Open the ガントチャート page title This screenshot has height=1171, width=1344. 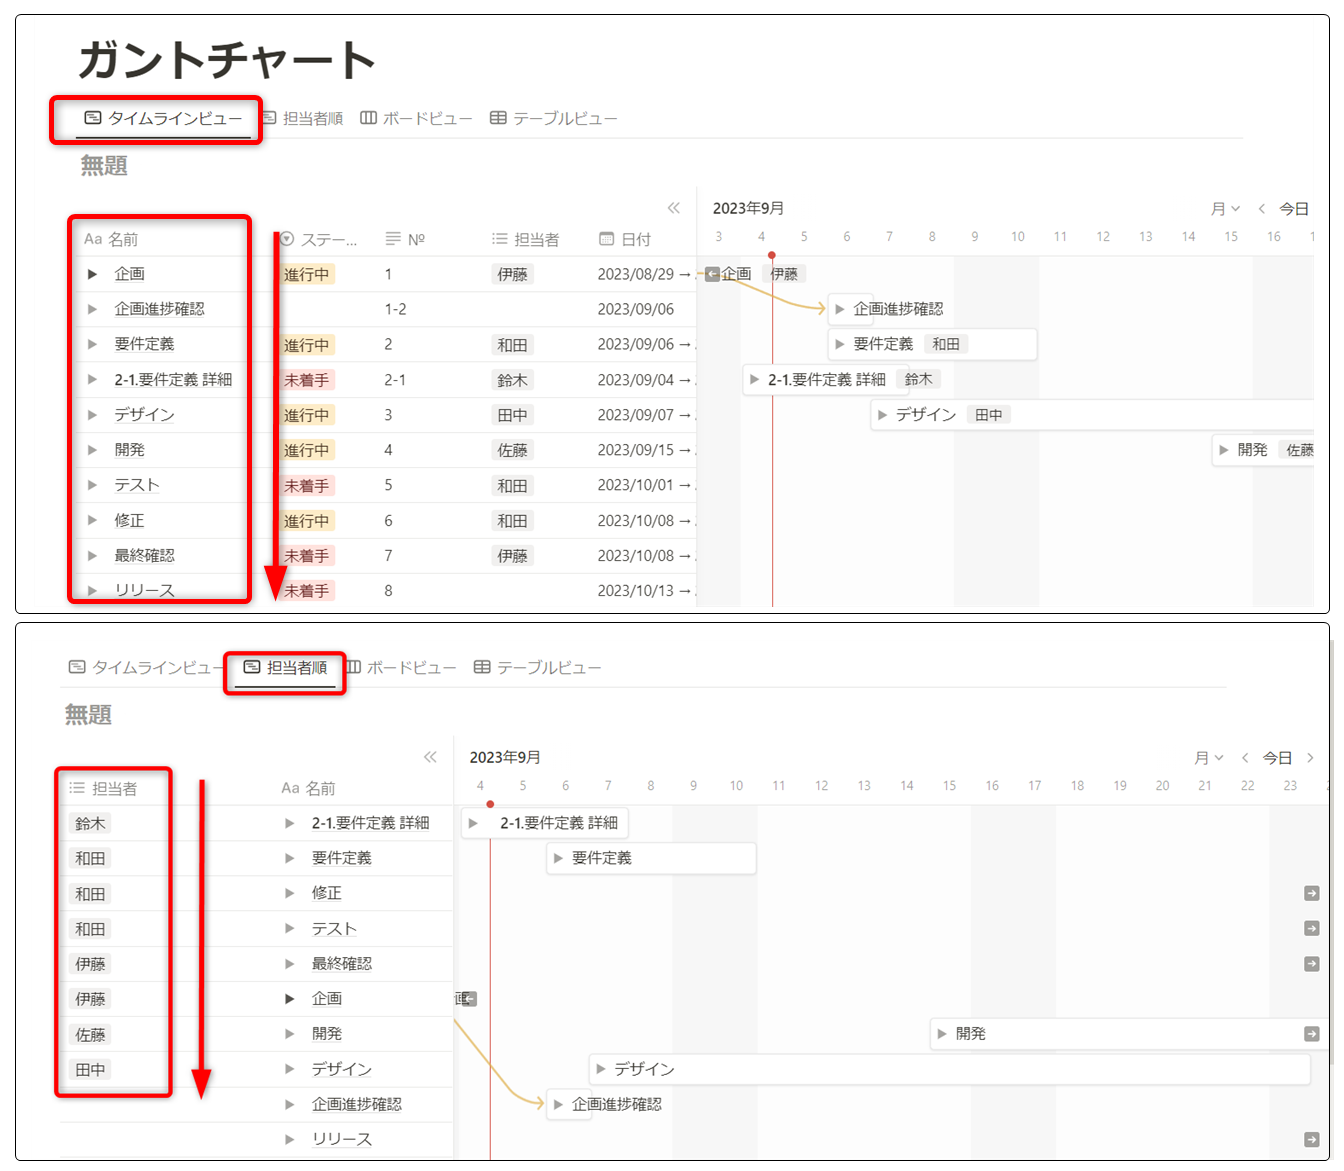[x=227, y=60]
